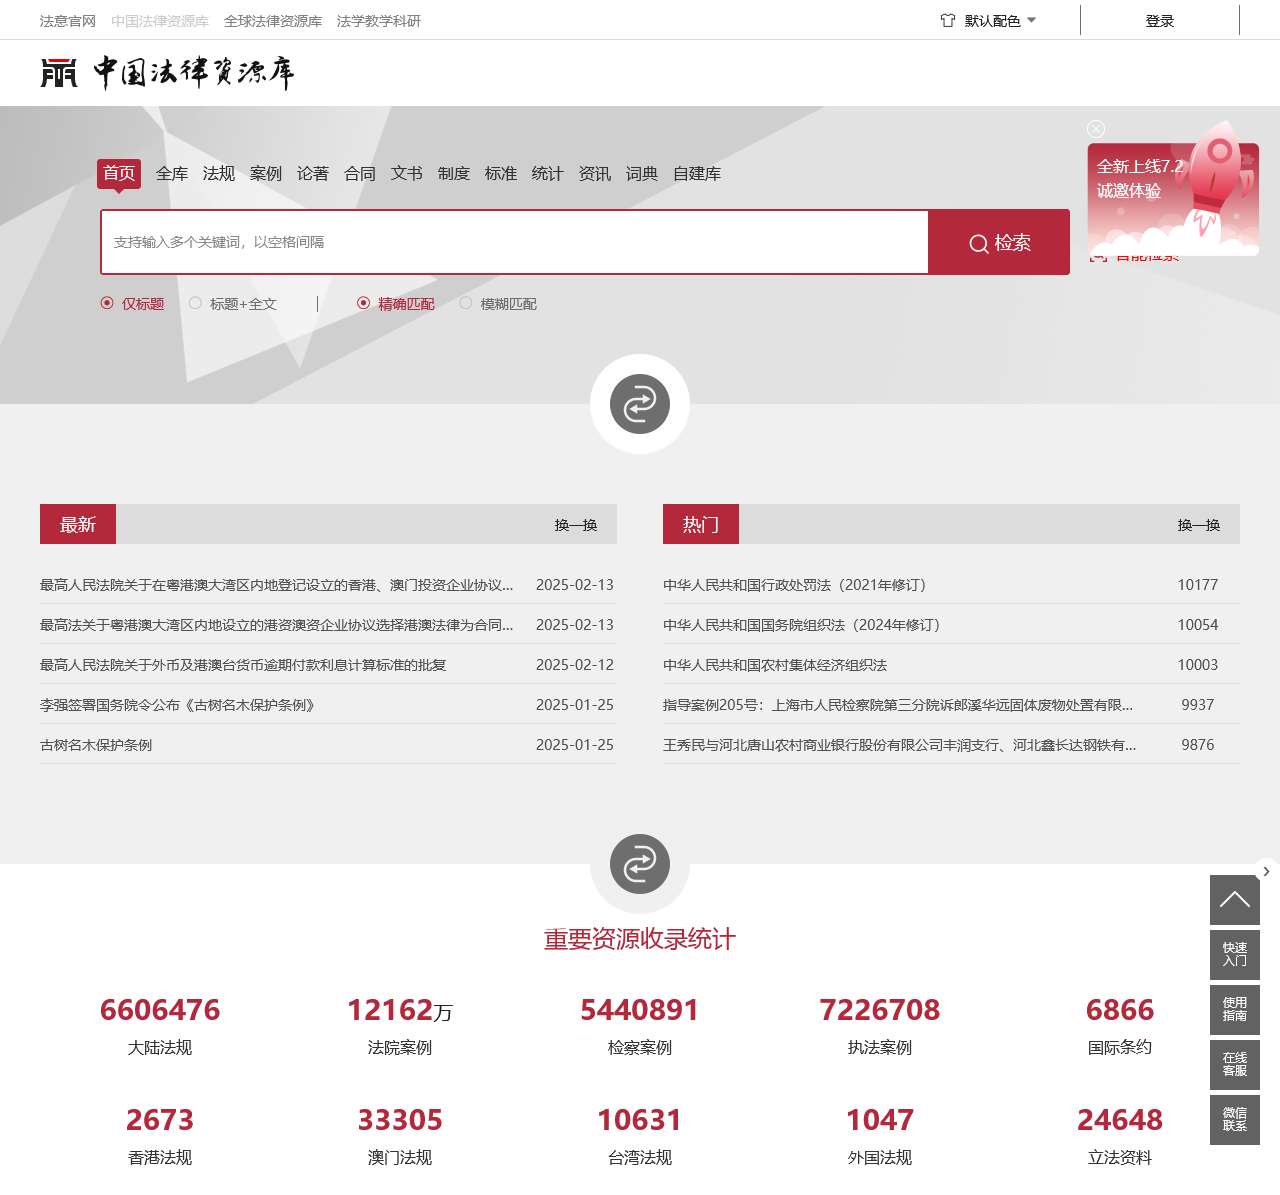Open 指导案例205号 hot item
Screen dimensions: 1280x1195
898,704
